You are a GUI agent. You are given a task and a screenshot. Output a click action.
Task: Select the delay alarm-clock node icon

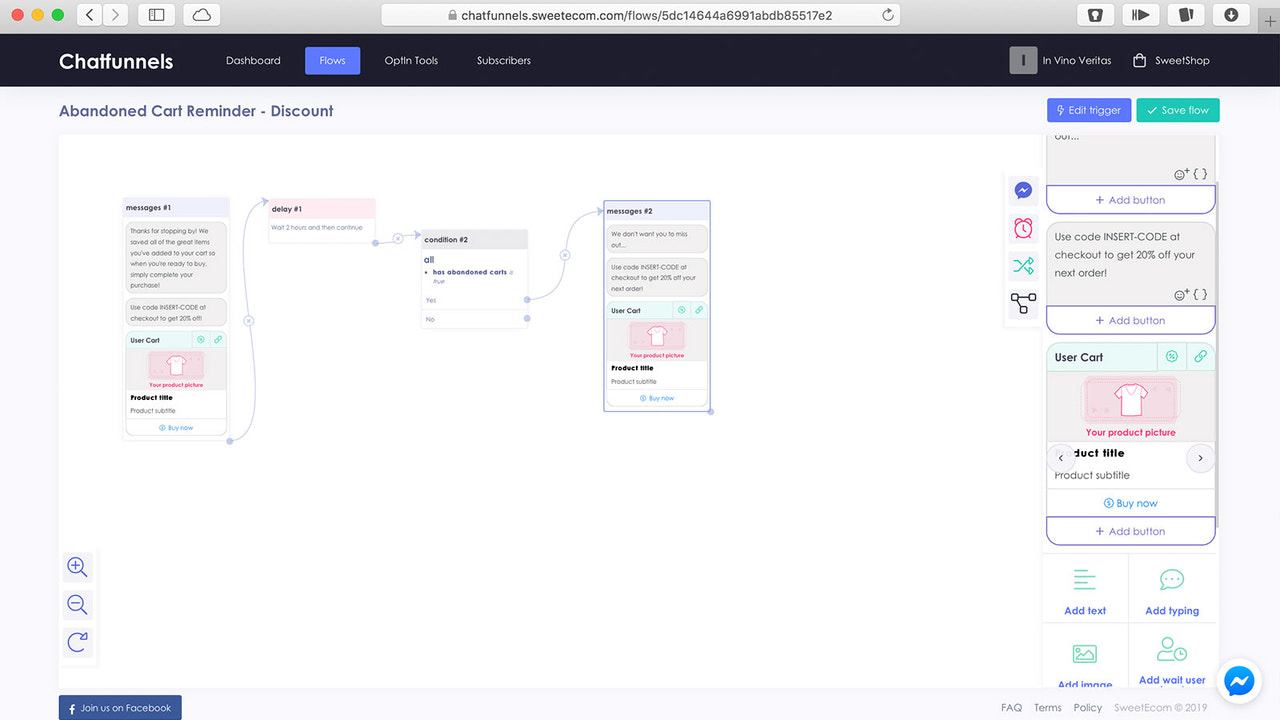[x=1022, y=228]
